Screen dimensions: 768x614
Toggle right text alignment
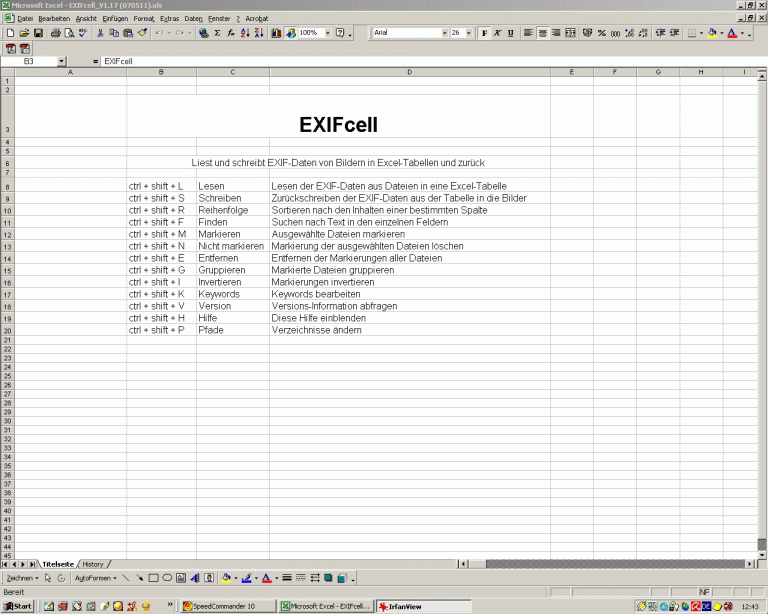pyautogui.click(x=556, y=33)
